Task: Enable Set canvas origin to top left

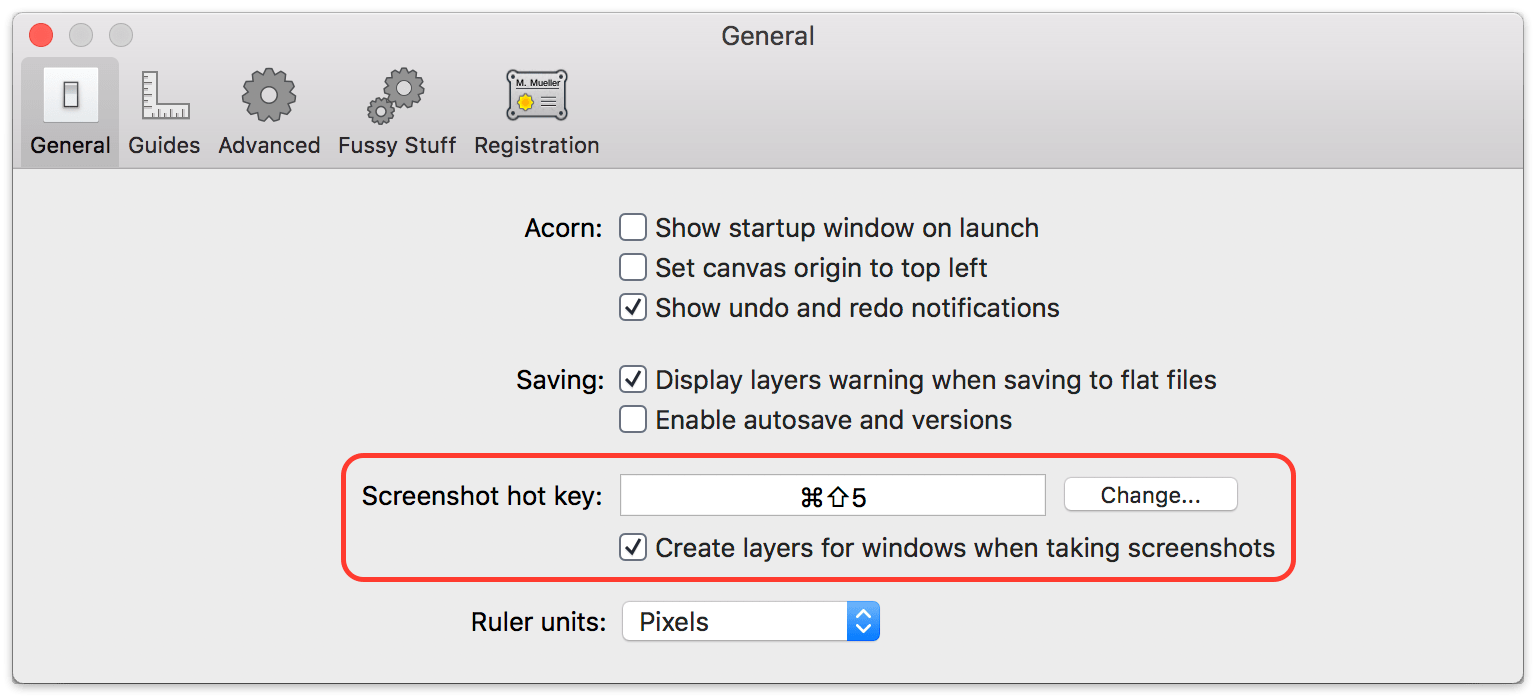Action: tap(633, 268)
